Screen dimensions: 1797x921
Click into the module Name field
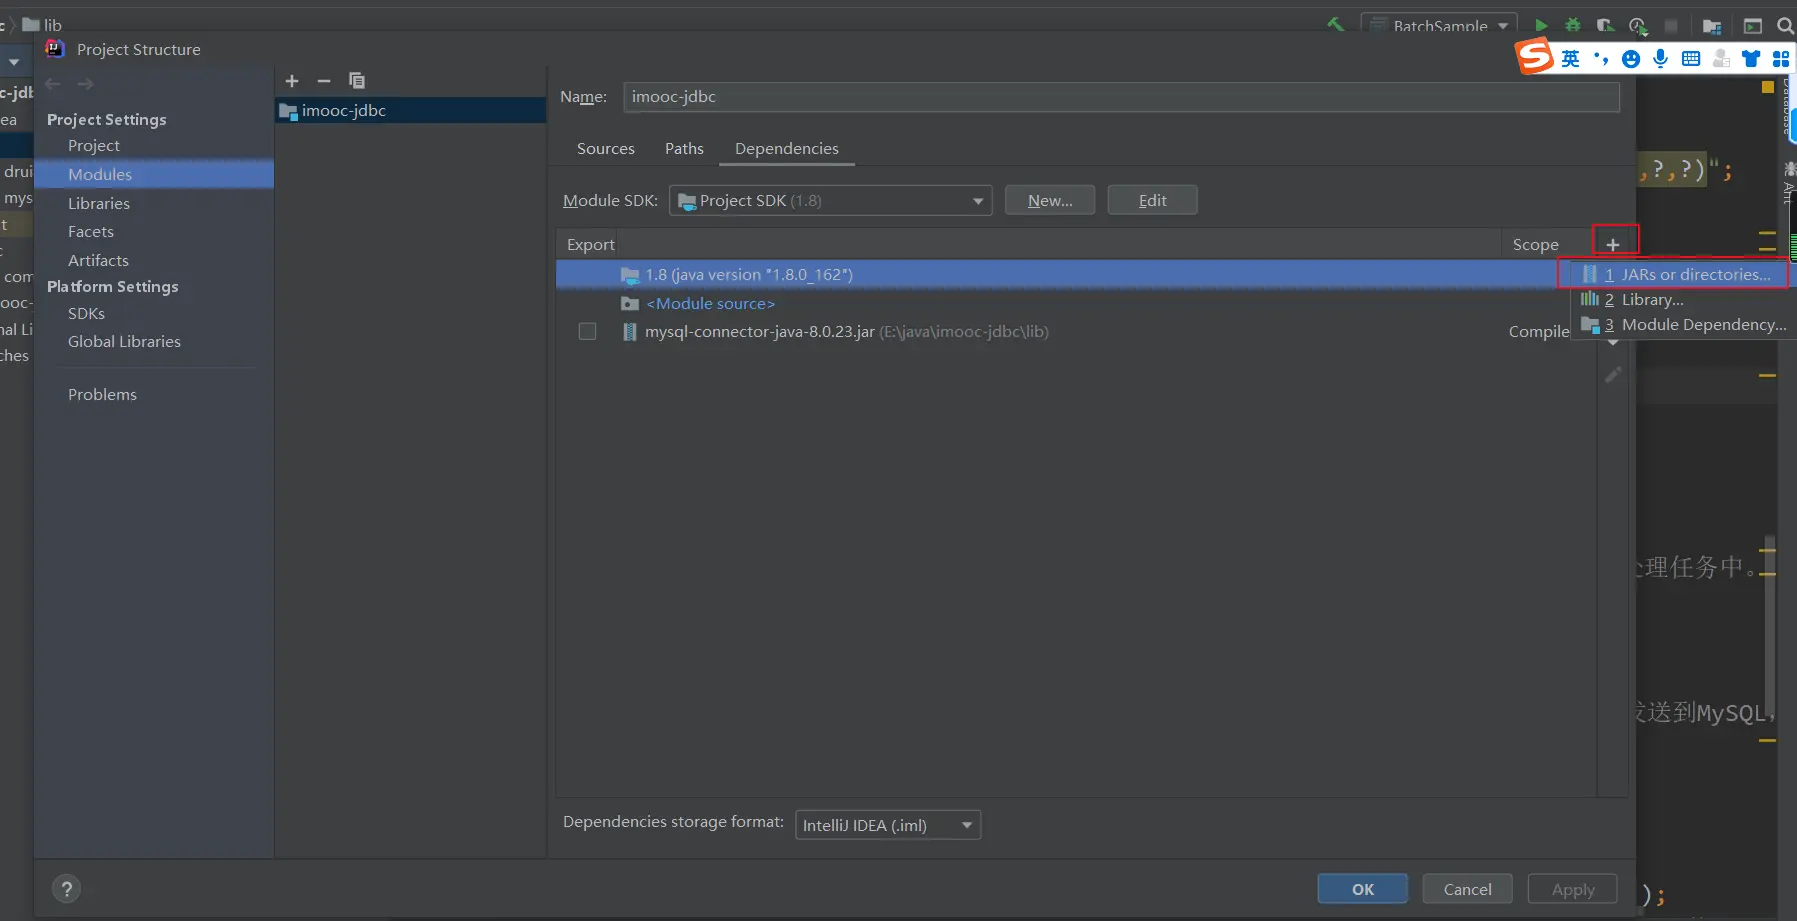pos(1120,97)
